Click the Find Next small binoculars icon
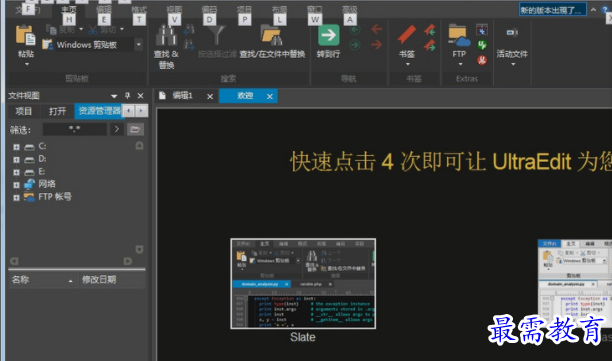The image size is (612, 361). 189,45
